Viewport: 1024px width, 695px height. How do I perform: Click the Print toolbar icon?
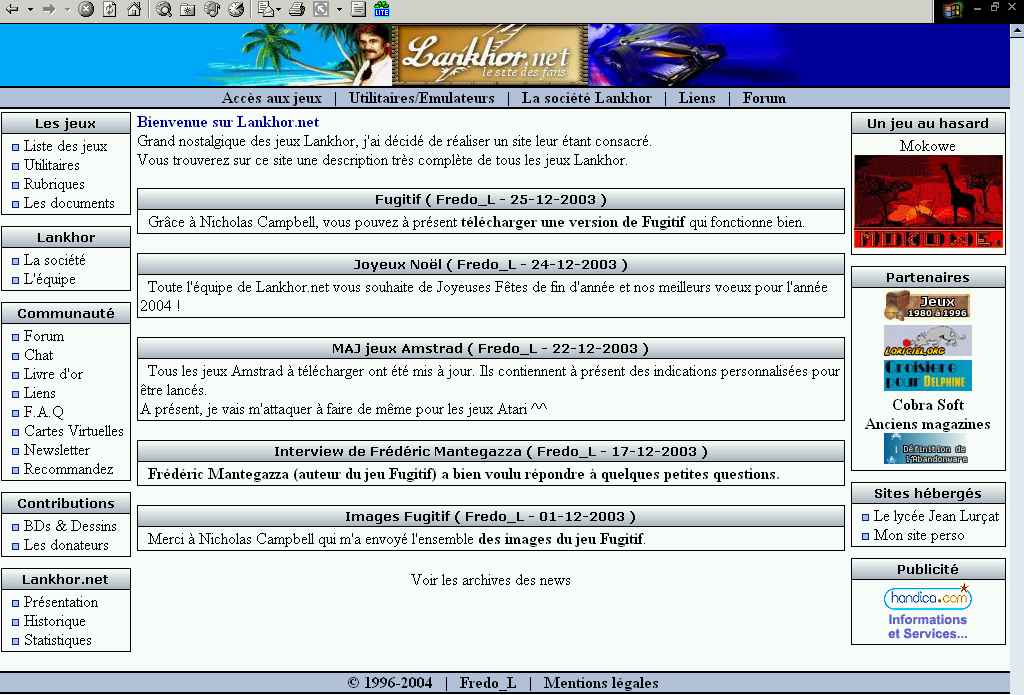click(297, 10)
